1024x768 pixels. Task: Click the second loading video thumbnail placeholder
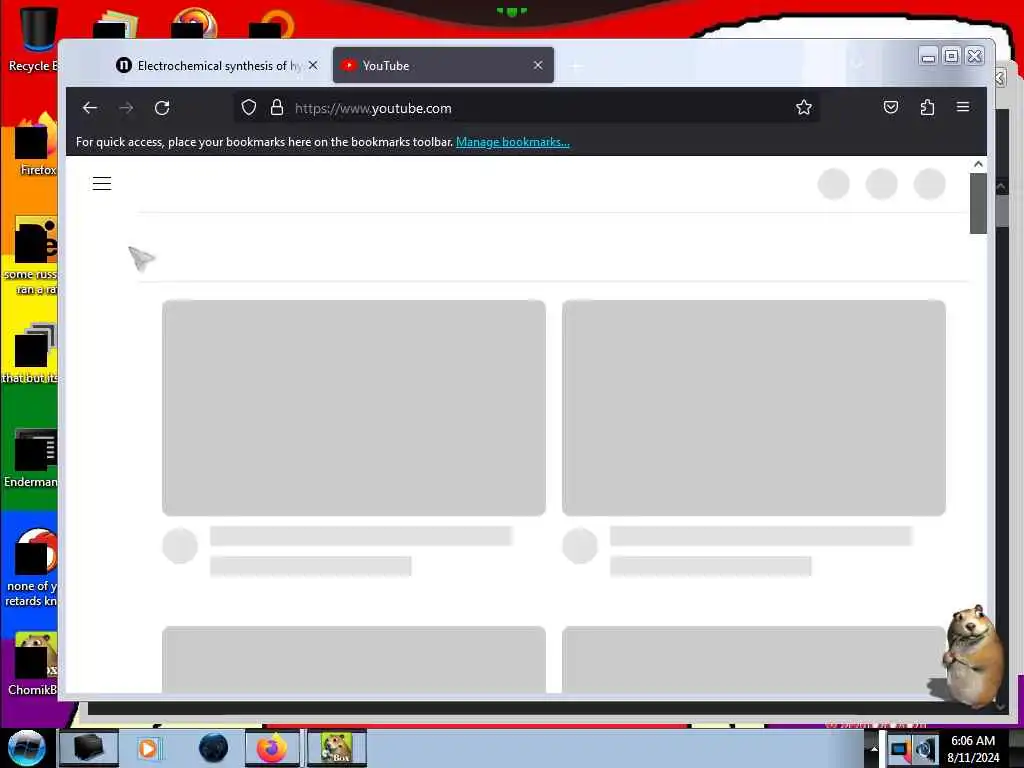click(754, 408)
